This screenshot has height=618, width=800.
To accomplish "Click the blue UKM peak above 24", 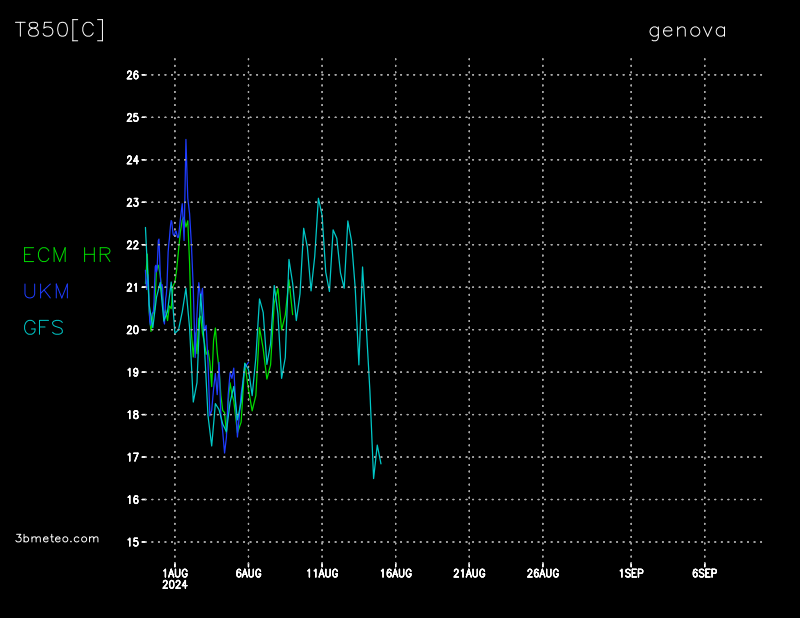I will pos(186,141).
